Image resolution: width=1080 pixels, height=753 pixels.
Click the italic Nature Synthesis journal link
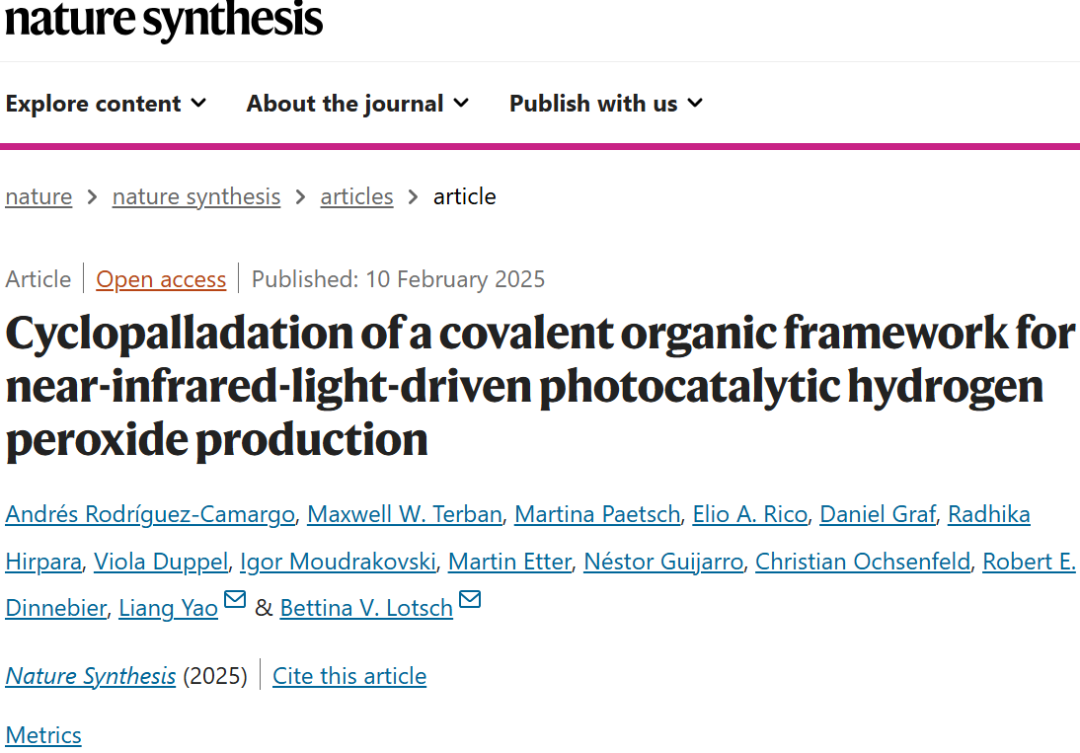pos(90,677)
